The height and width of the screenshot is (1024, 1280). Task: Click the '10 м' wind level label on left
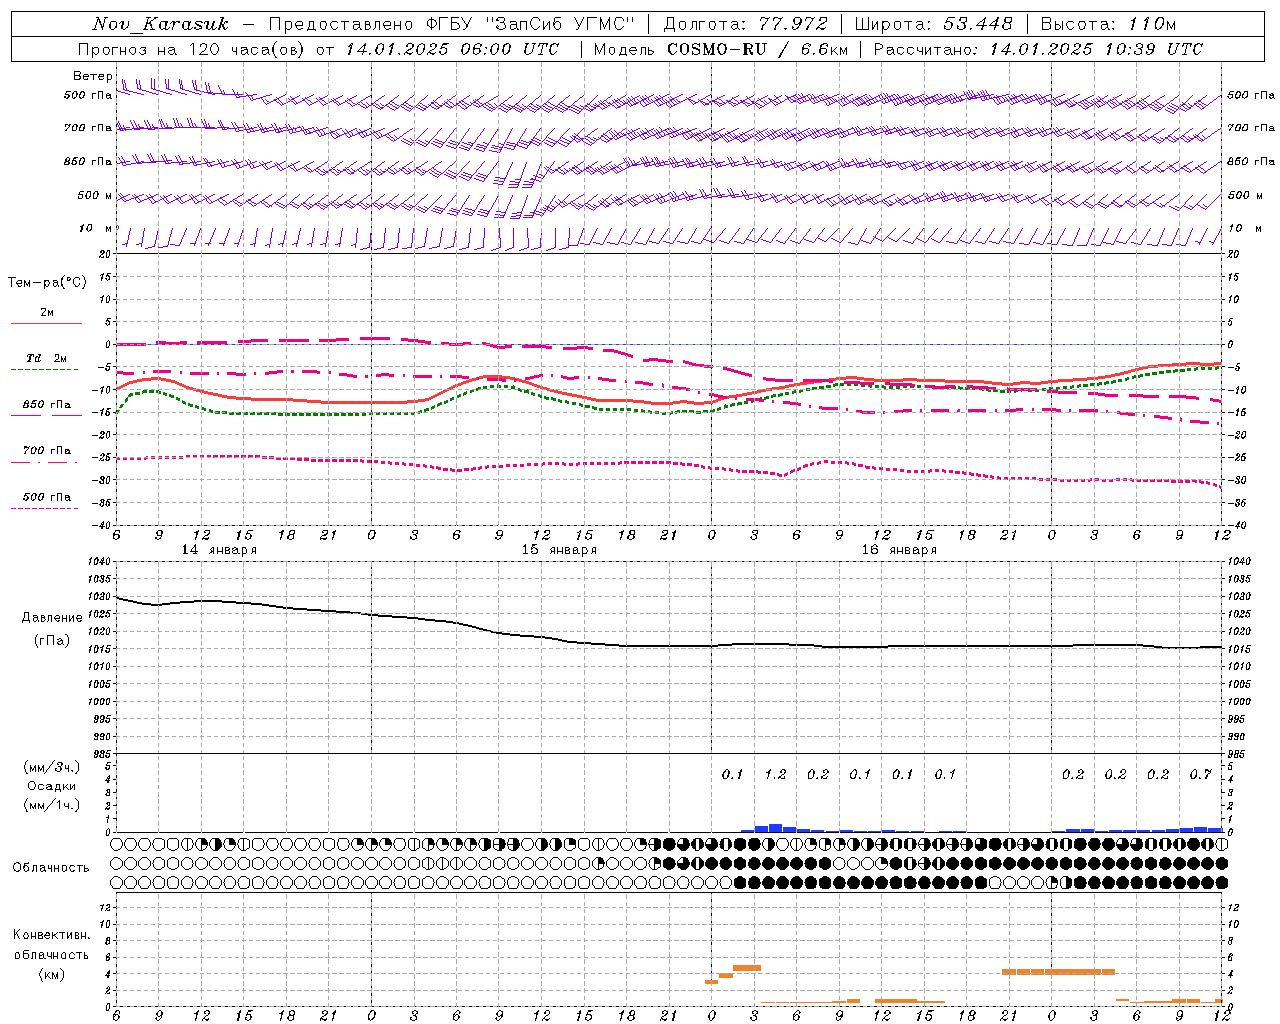[x=96, y=229]
